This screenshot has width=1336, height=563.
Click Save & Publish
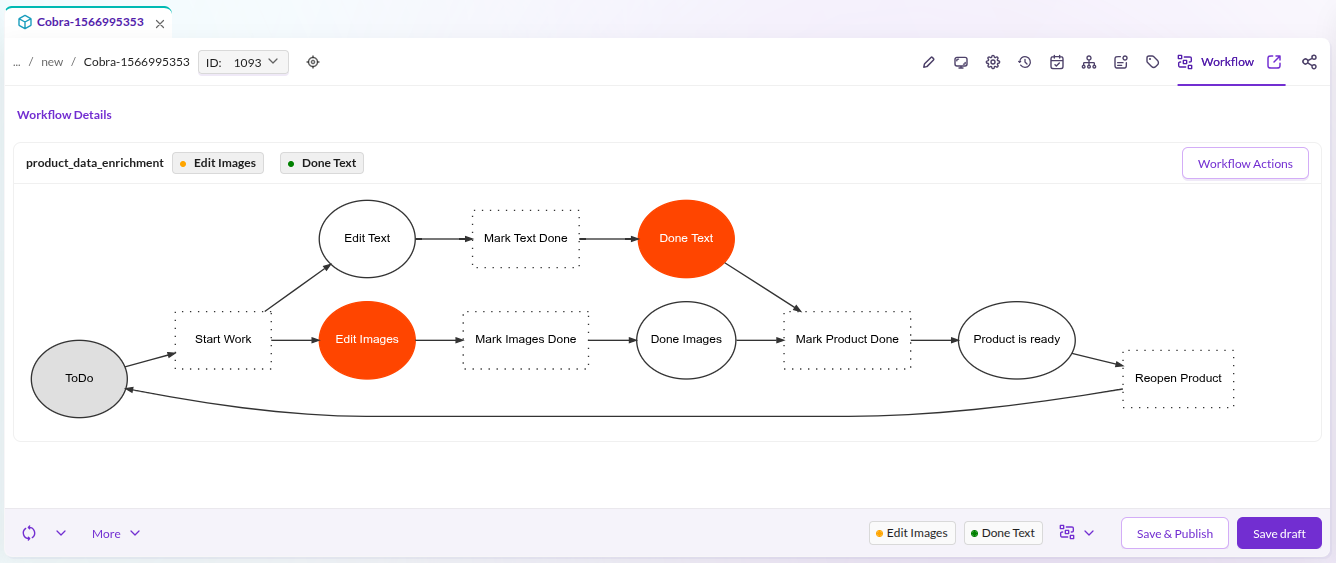coord(1174,533)
